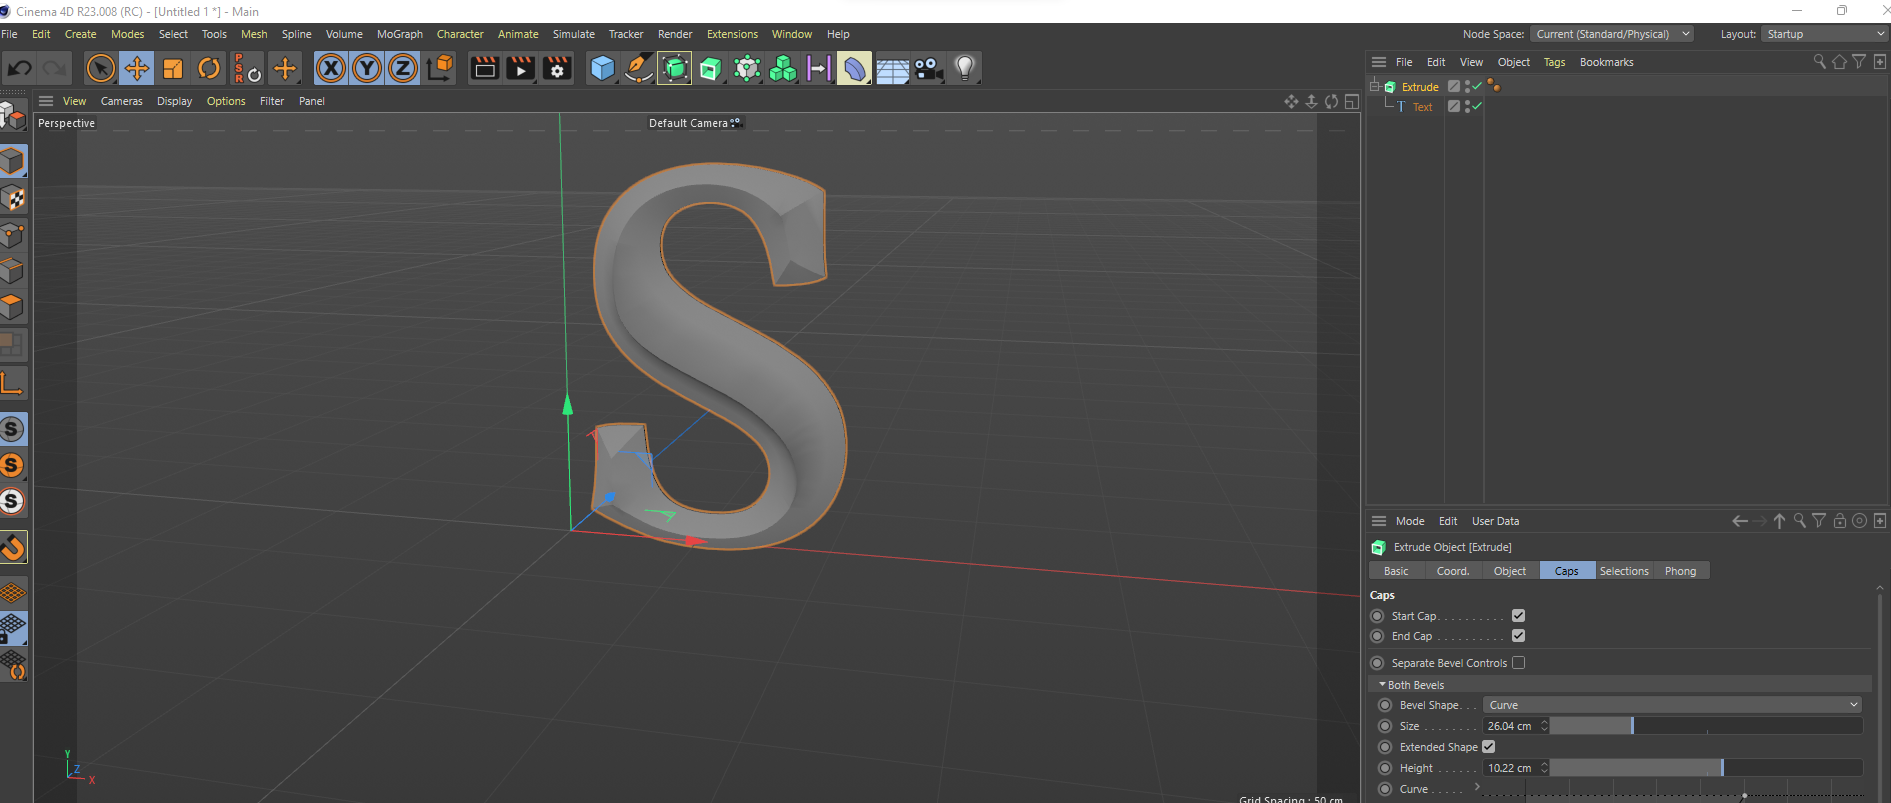
Task: Add a Camera object
Action: pyautogui.click(x=929, y=68)
